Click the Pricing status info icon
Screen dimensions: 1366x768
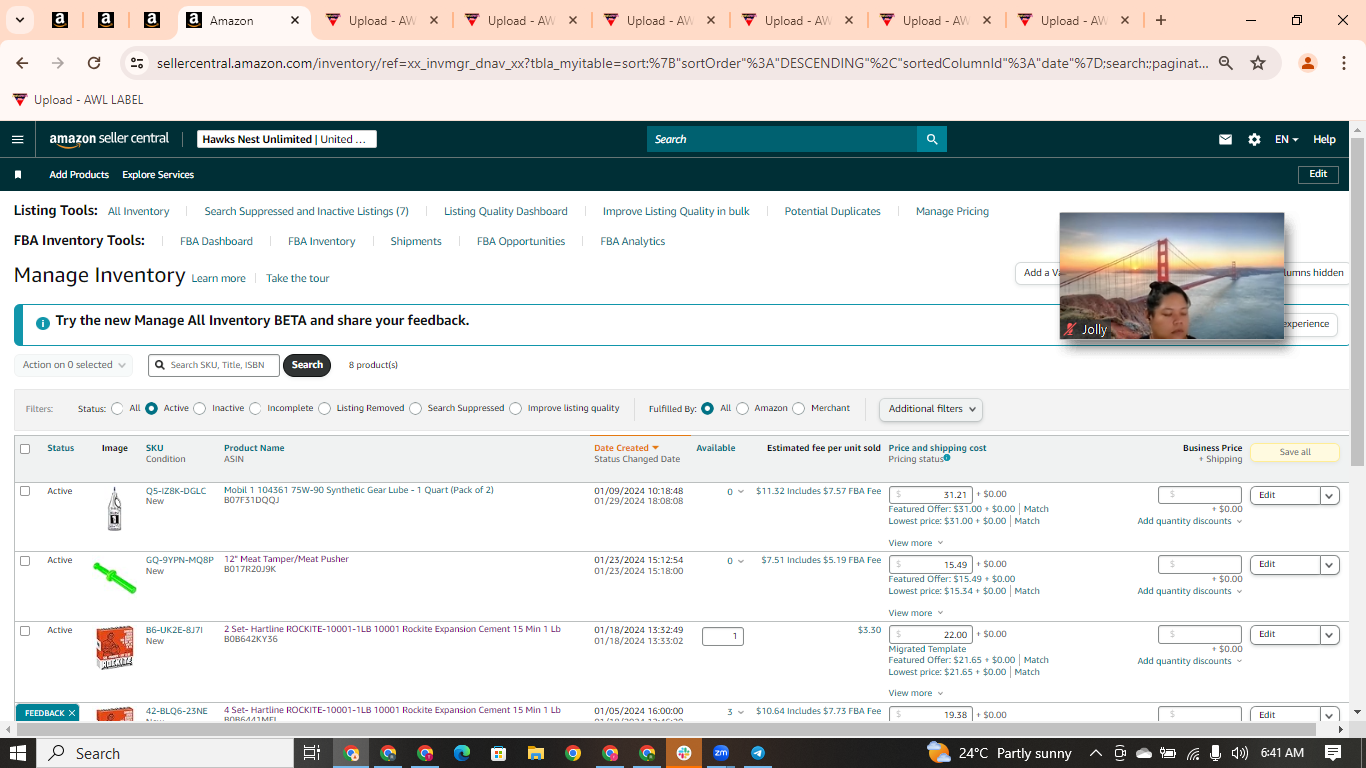coord(947,458)
